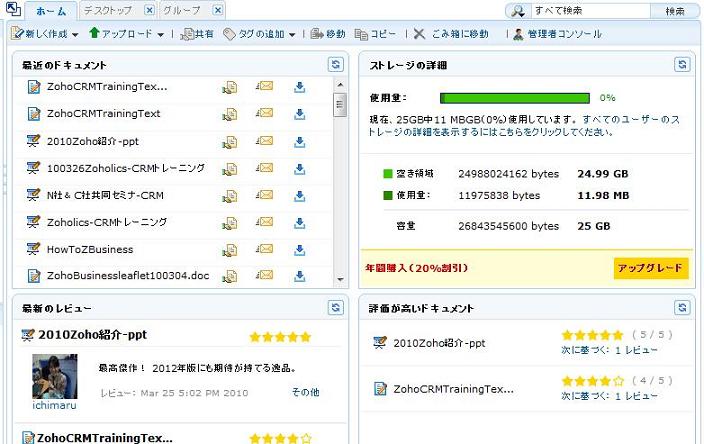Screen dimensions: 704x444
Task: Refresh the ストレージの詳細 panel
Action: pyautogui.click(x=682, y=65)
